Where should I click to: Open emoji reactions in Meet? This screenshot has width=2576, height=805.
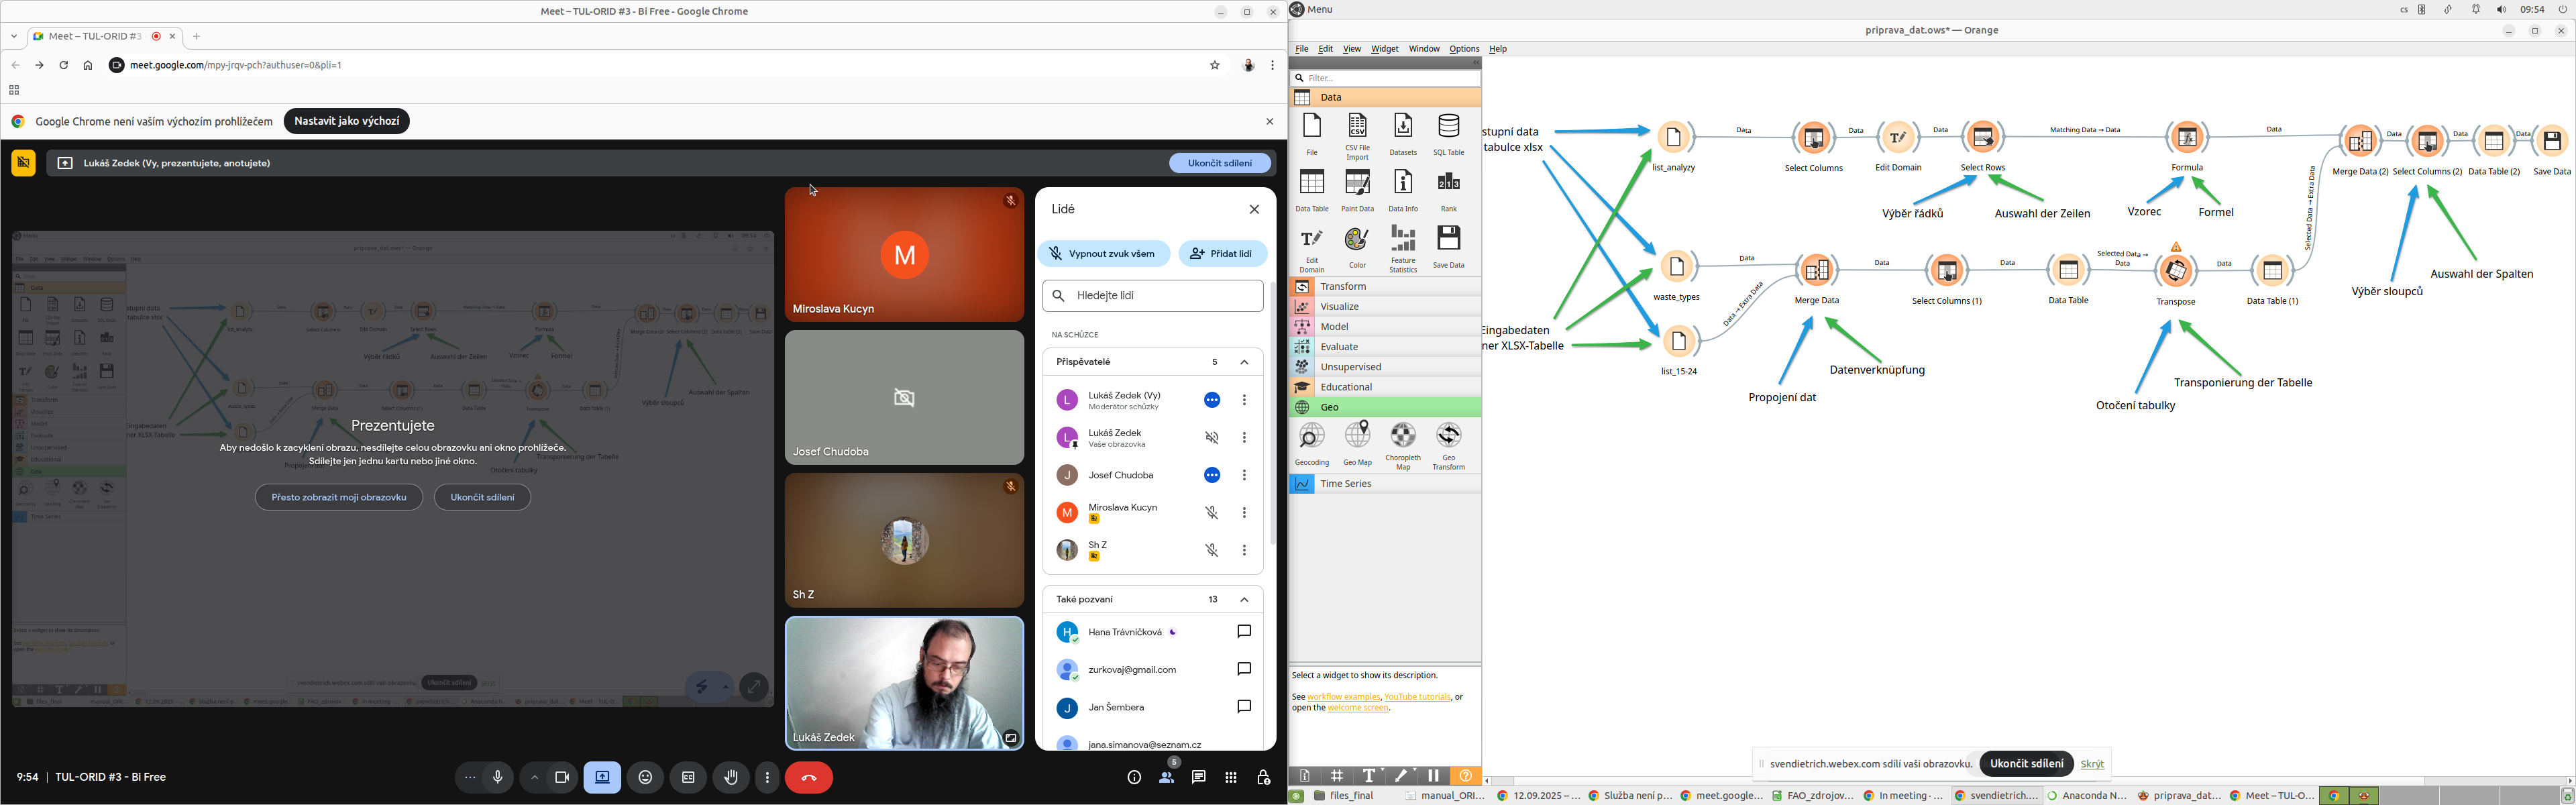click(645, 777)
